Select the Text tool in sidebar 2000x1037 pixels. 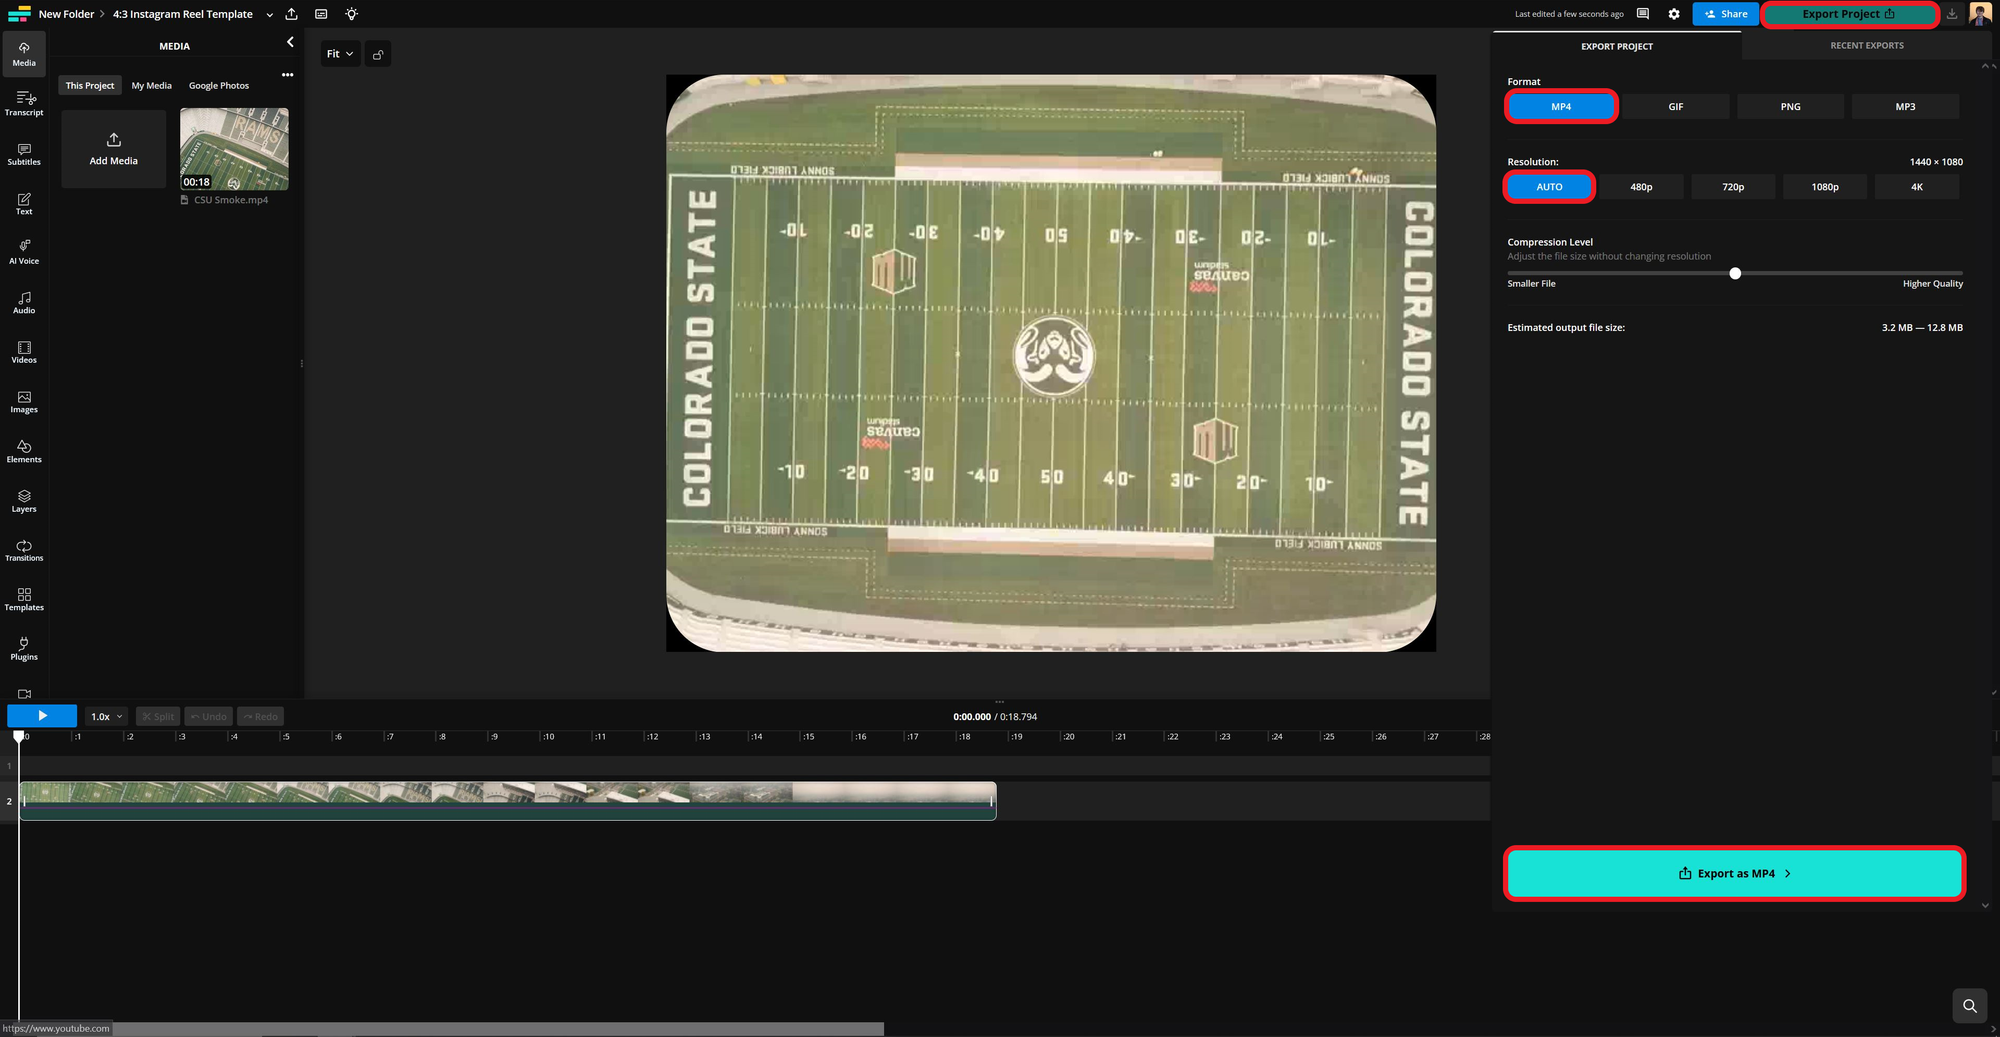[x=24, y=203]
